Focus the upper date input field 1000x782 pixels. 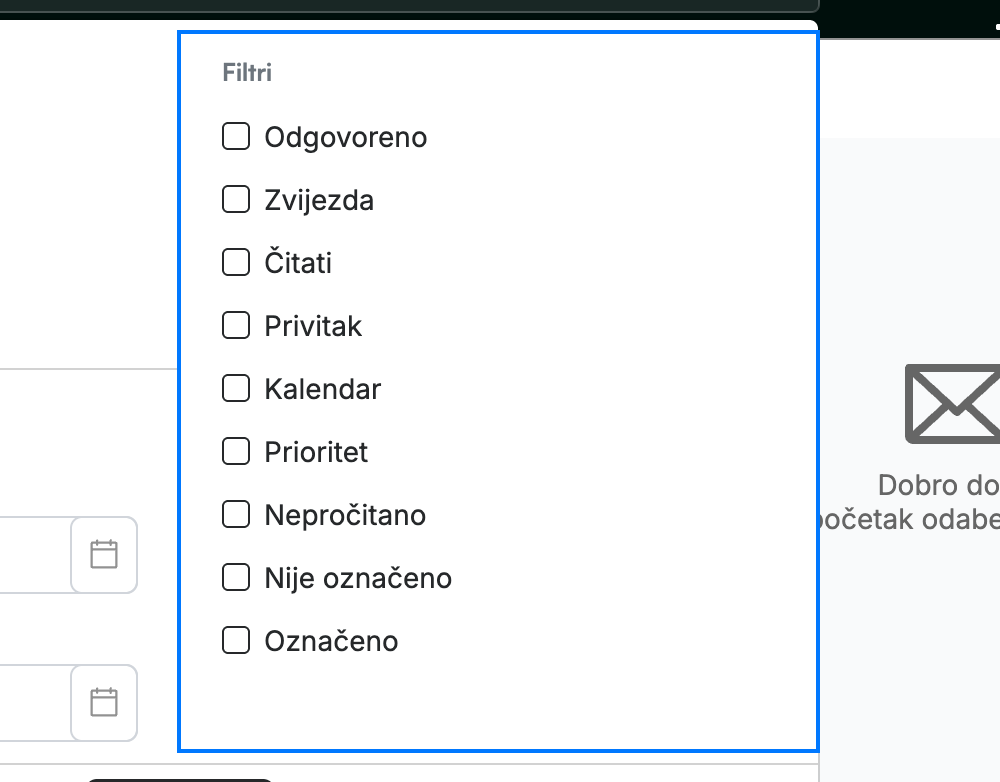(35, 554)
